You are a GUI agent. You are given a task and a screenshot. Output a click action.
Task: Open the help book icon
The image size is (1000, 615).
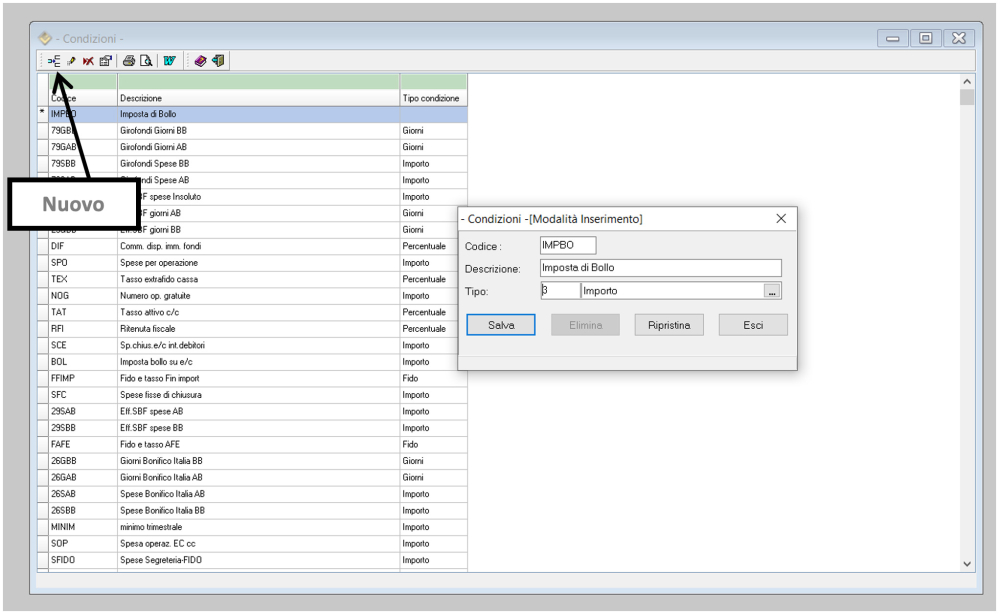pos(200,62)
